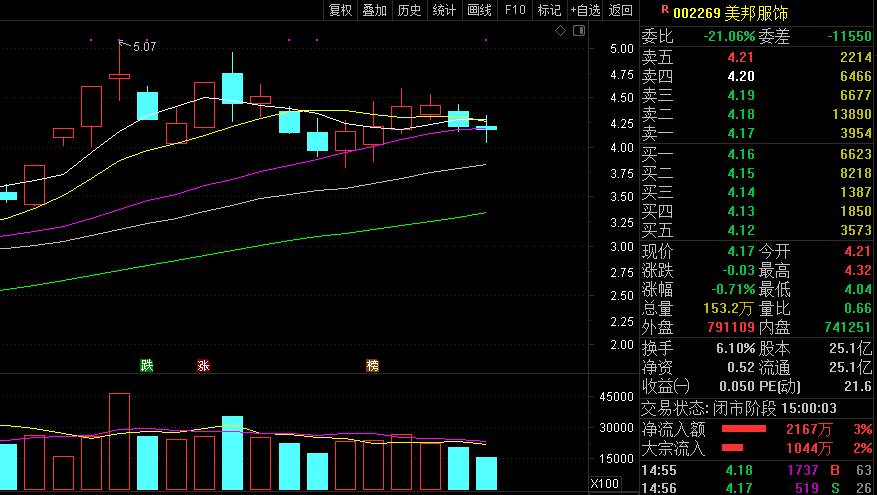877x495 pixels.
Task: Select the 画线 drawing tool
Action: pos(479,10)
